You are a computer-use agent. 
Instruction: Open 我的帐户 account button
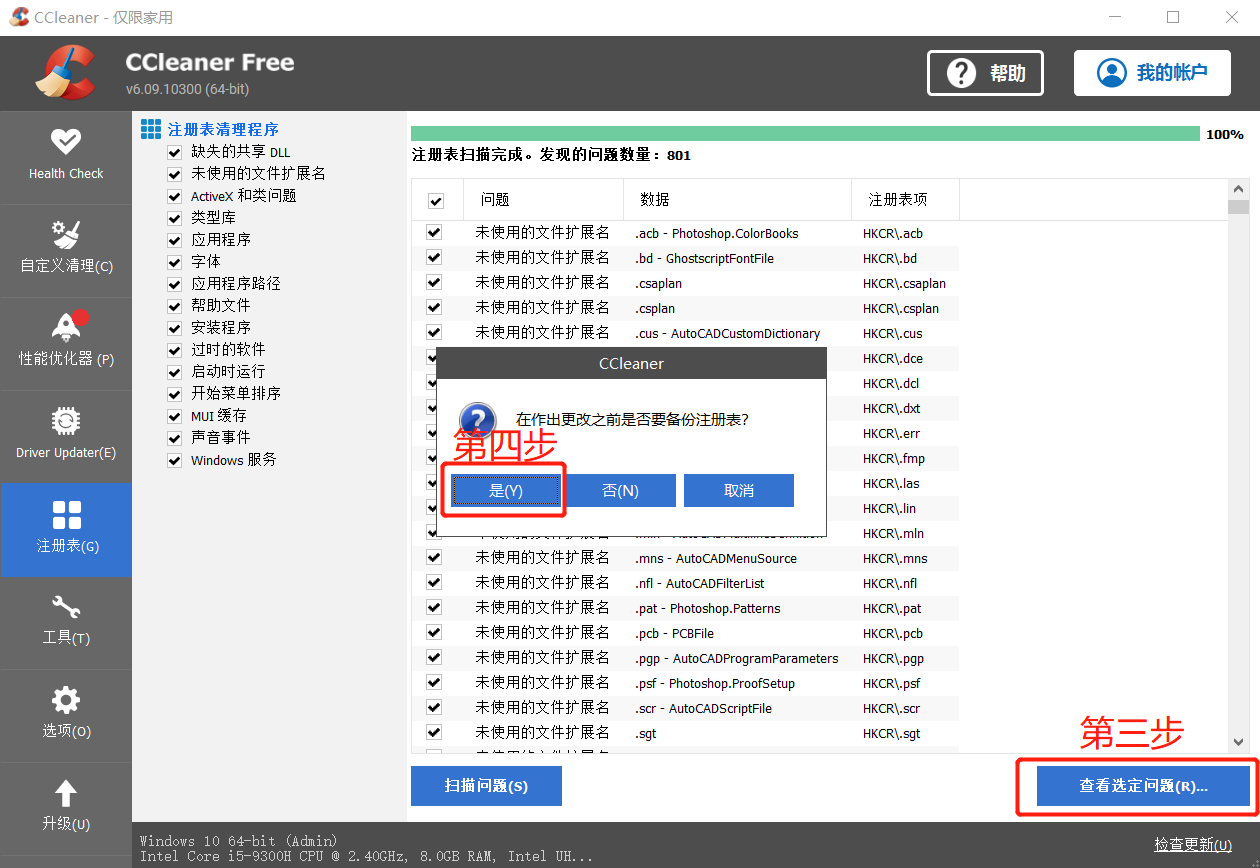1152,73
